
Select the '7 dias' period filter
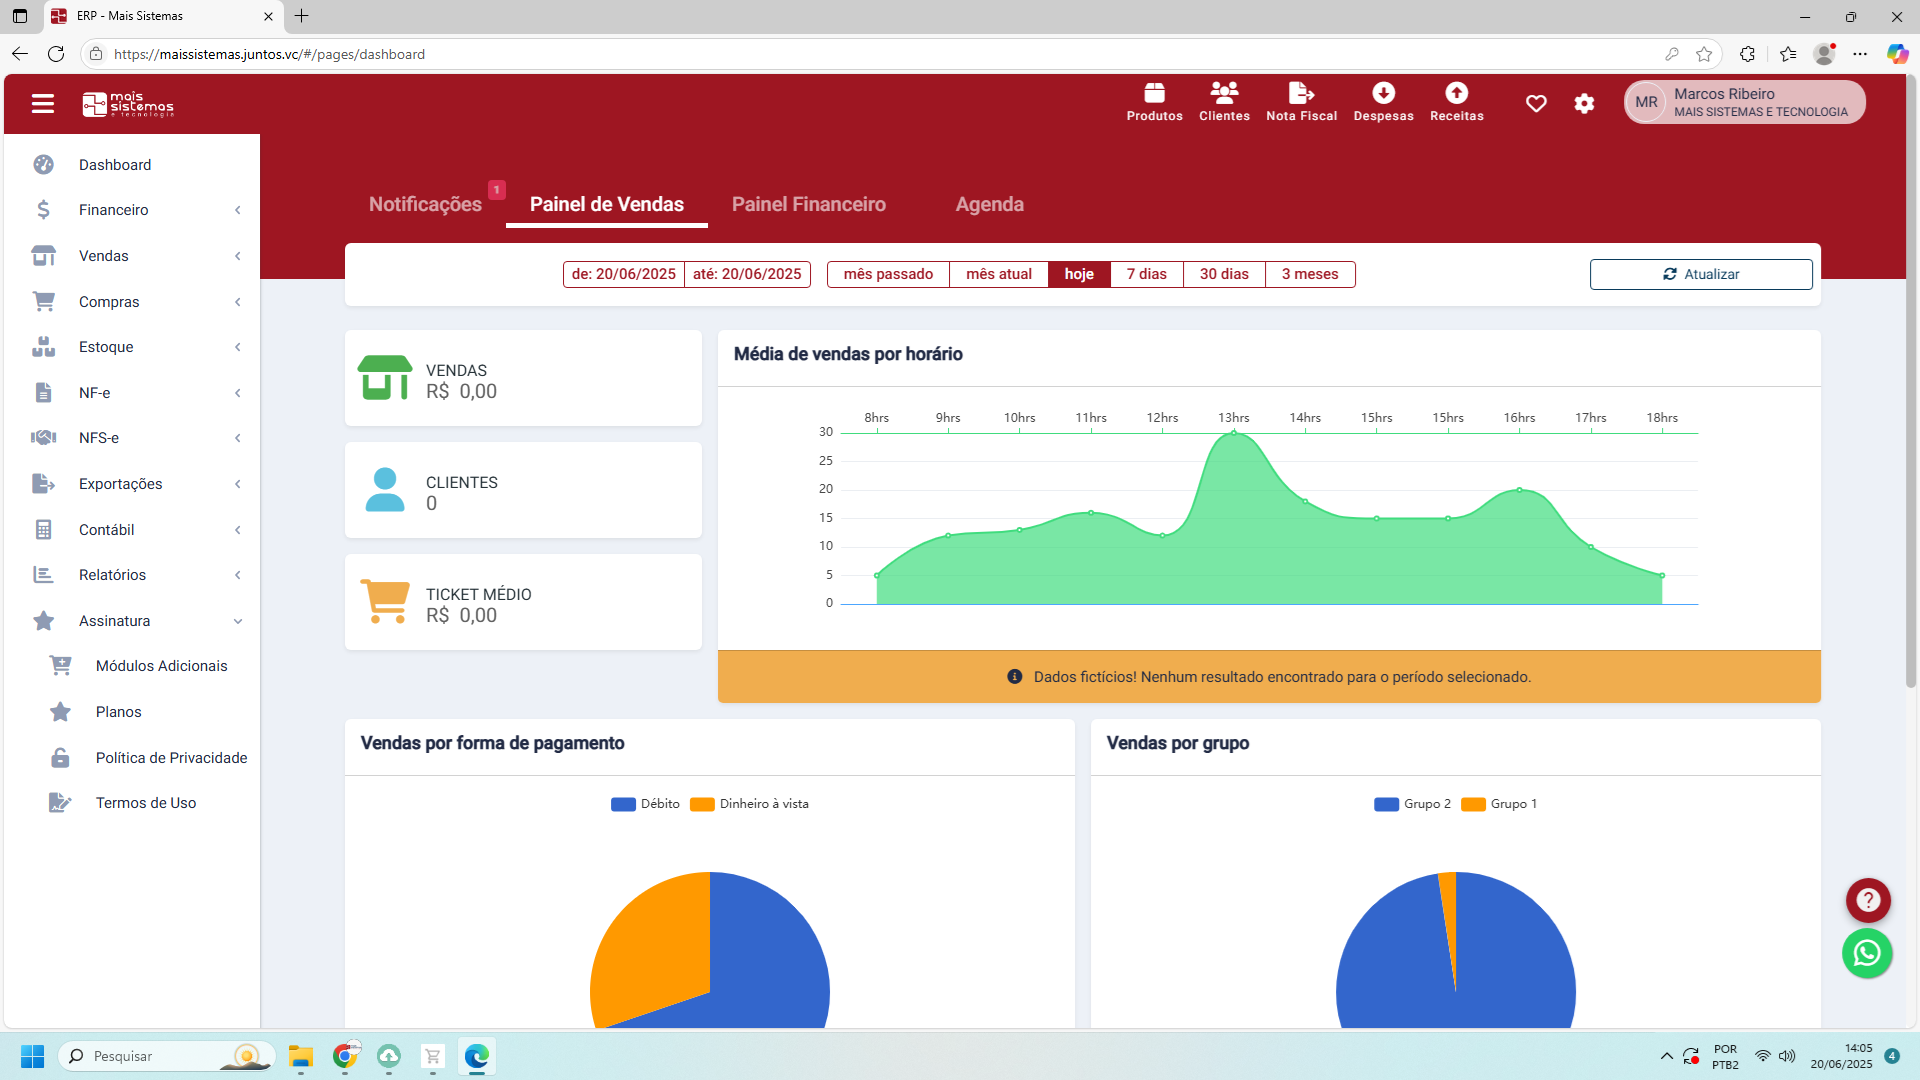pos(1146,274)
